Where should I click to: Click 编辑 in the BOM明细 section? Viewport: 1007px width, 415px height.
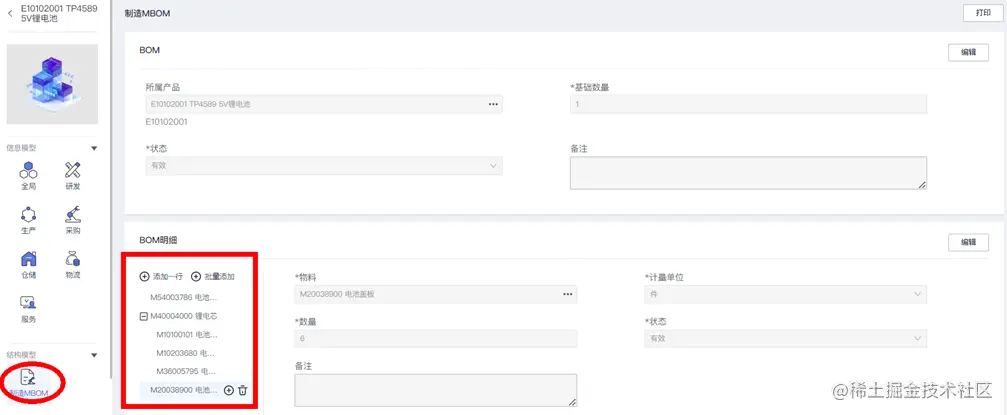click(x=968, y=242)
